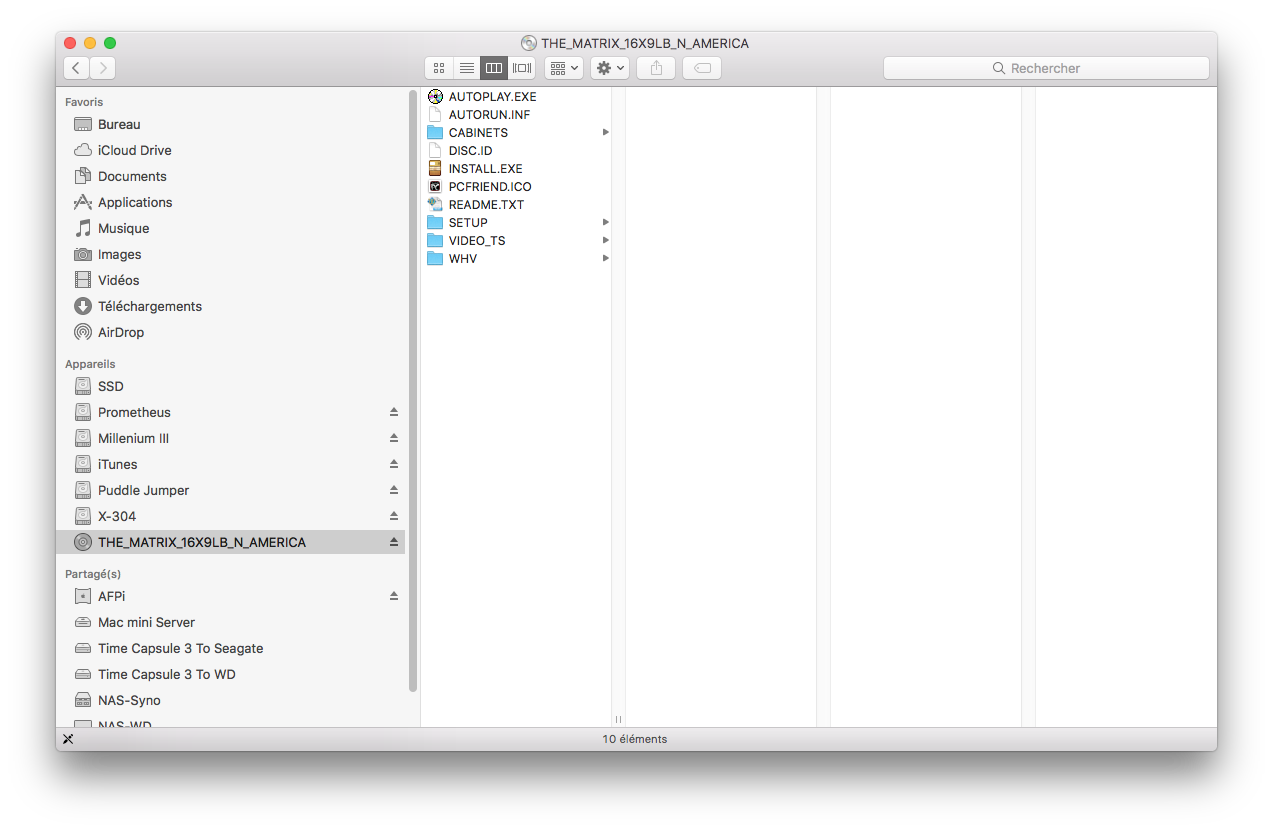1273x831 pixels.
Task: Switch to Cover Flow view
Action: point(522,68)
